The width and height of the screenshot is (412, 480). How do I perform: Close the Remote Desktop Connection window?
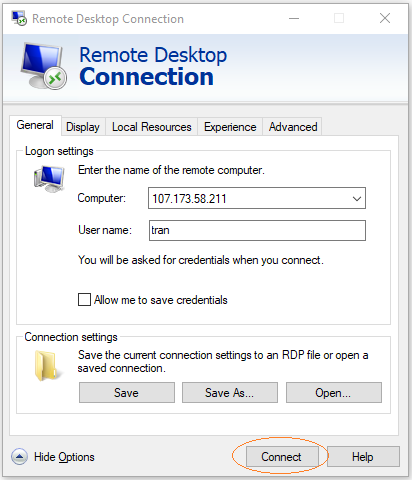point(385,18)
